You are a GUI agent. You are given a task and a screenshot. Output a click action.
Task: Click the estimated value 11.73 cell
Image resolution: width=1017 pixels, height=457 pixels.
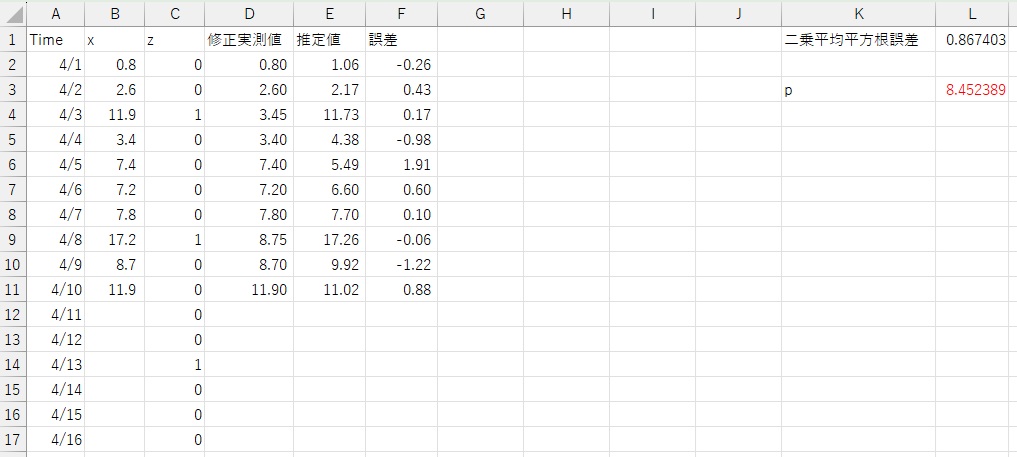329,115
